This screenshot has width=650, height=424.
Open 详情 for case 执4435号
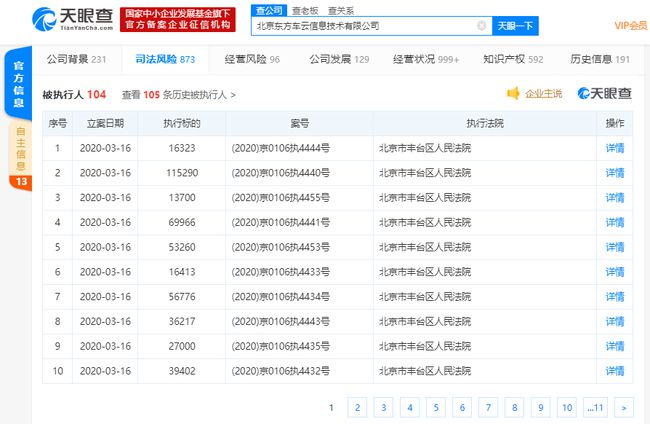615,346
